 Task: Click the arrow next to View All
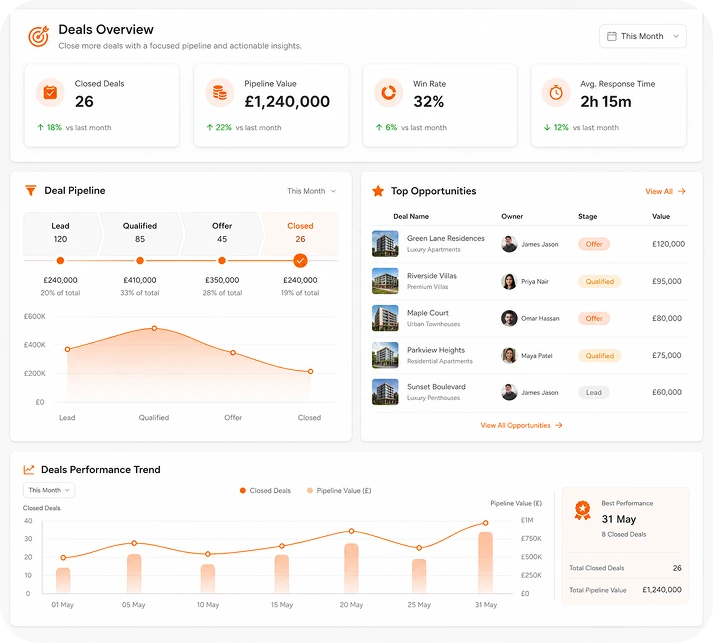pyautogui.click(x=682, y=191)
